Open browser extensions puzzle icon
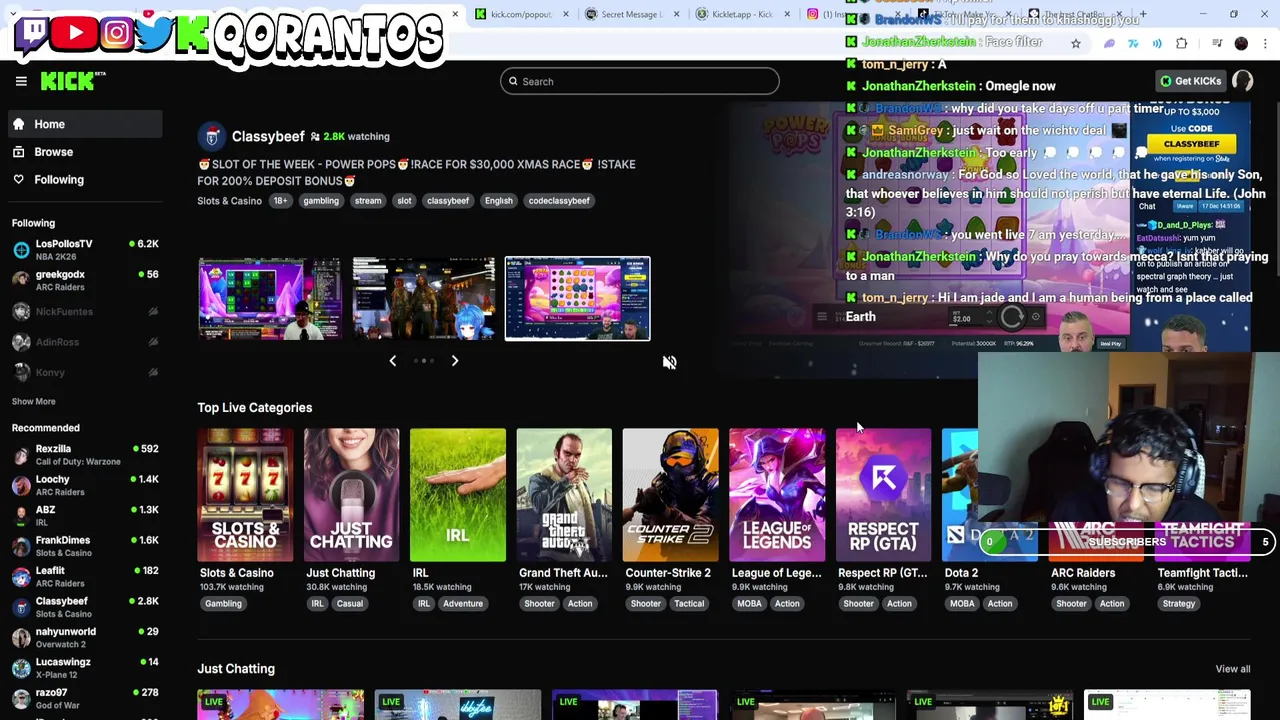 pos(1182,44)
